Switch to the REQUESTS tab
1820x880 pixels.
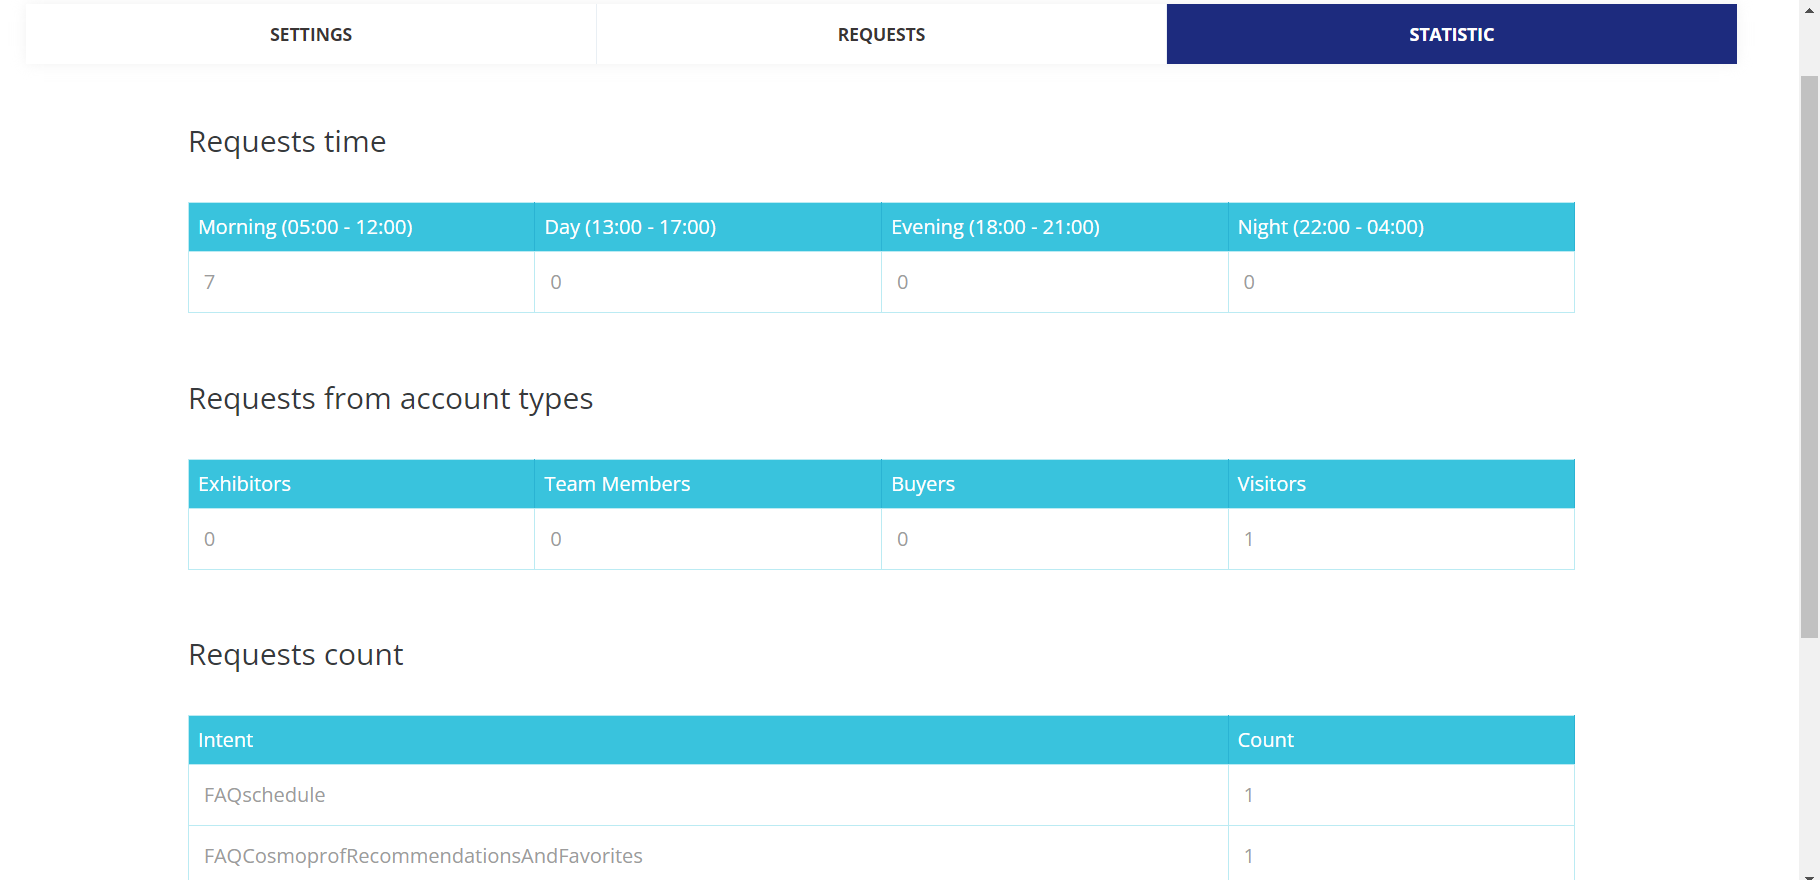coord(881,34)
